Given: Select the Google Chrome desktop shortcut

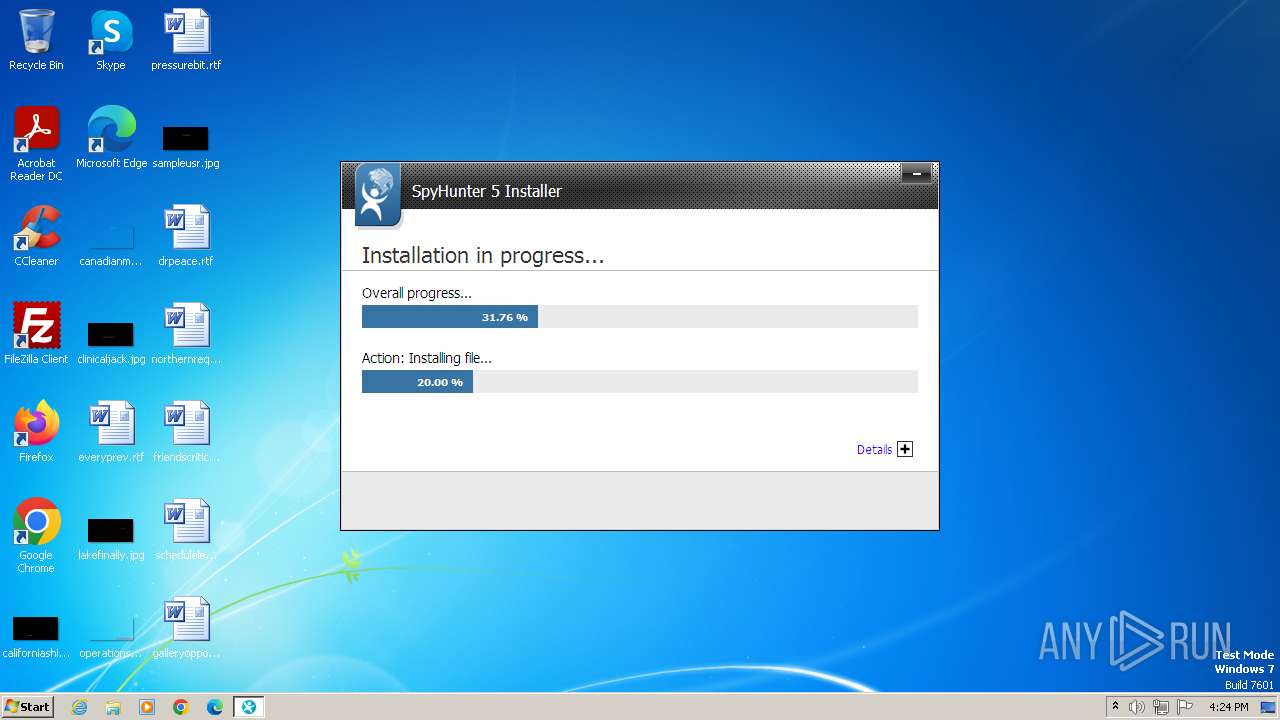Looking at the screenshot, I should point(36,536).
